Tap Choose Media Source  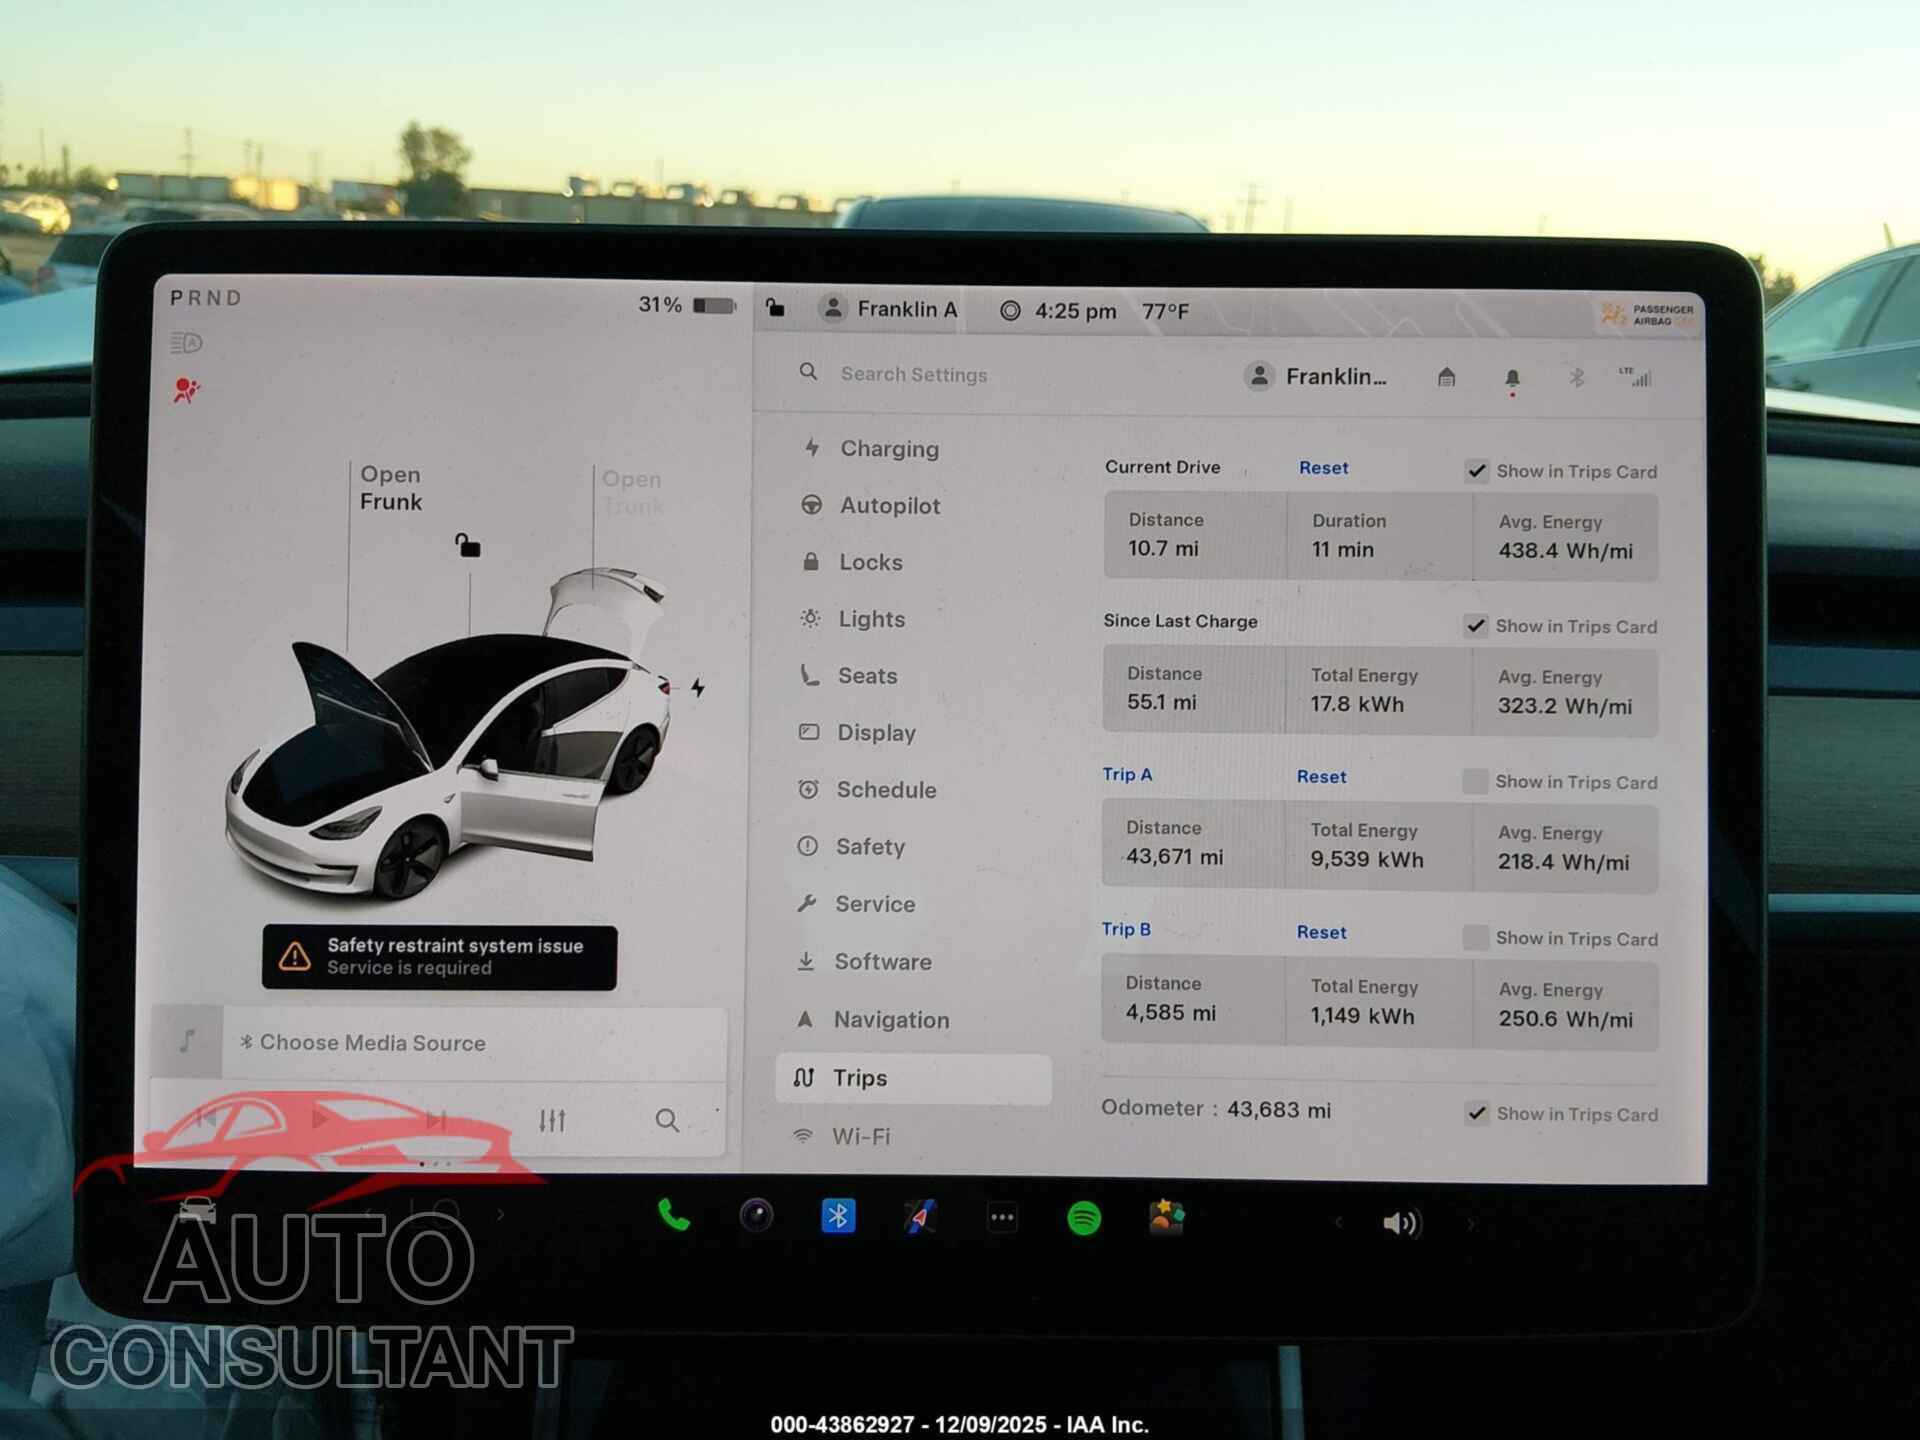pos(372,1042)
